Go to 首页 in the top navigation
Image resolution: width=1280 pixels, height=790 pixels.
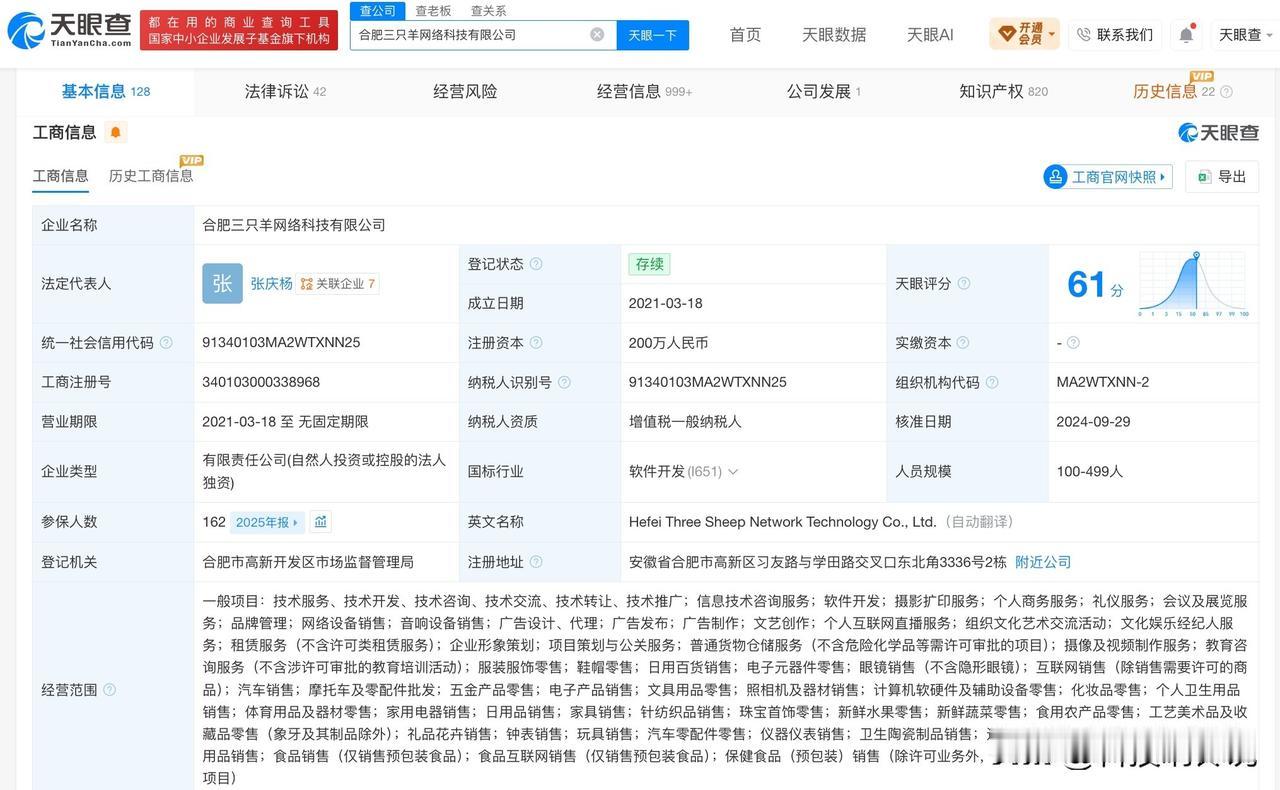745,35
